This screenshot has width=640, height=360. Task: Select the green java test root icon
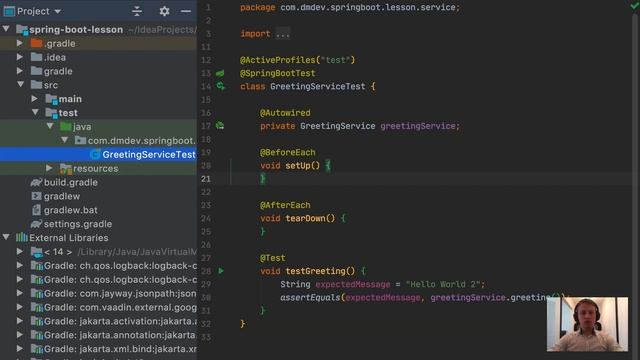click(x=66, y=126)
